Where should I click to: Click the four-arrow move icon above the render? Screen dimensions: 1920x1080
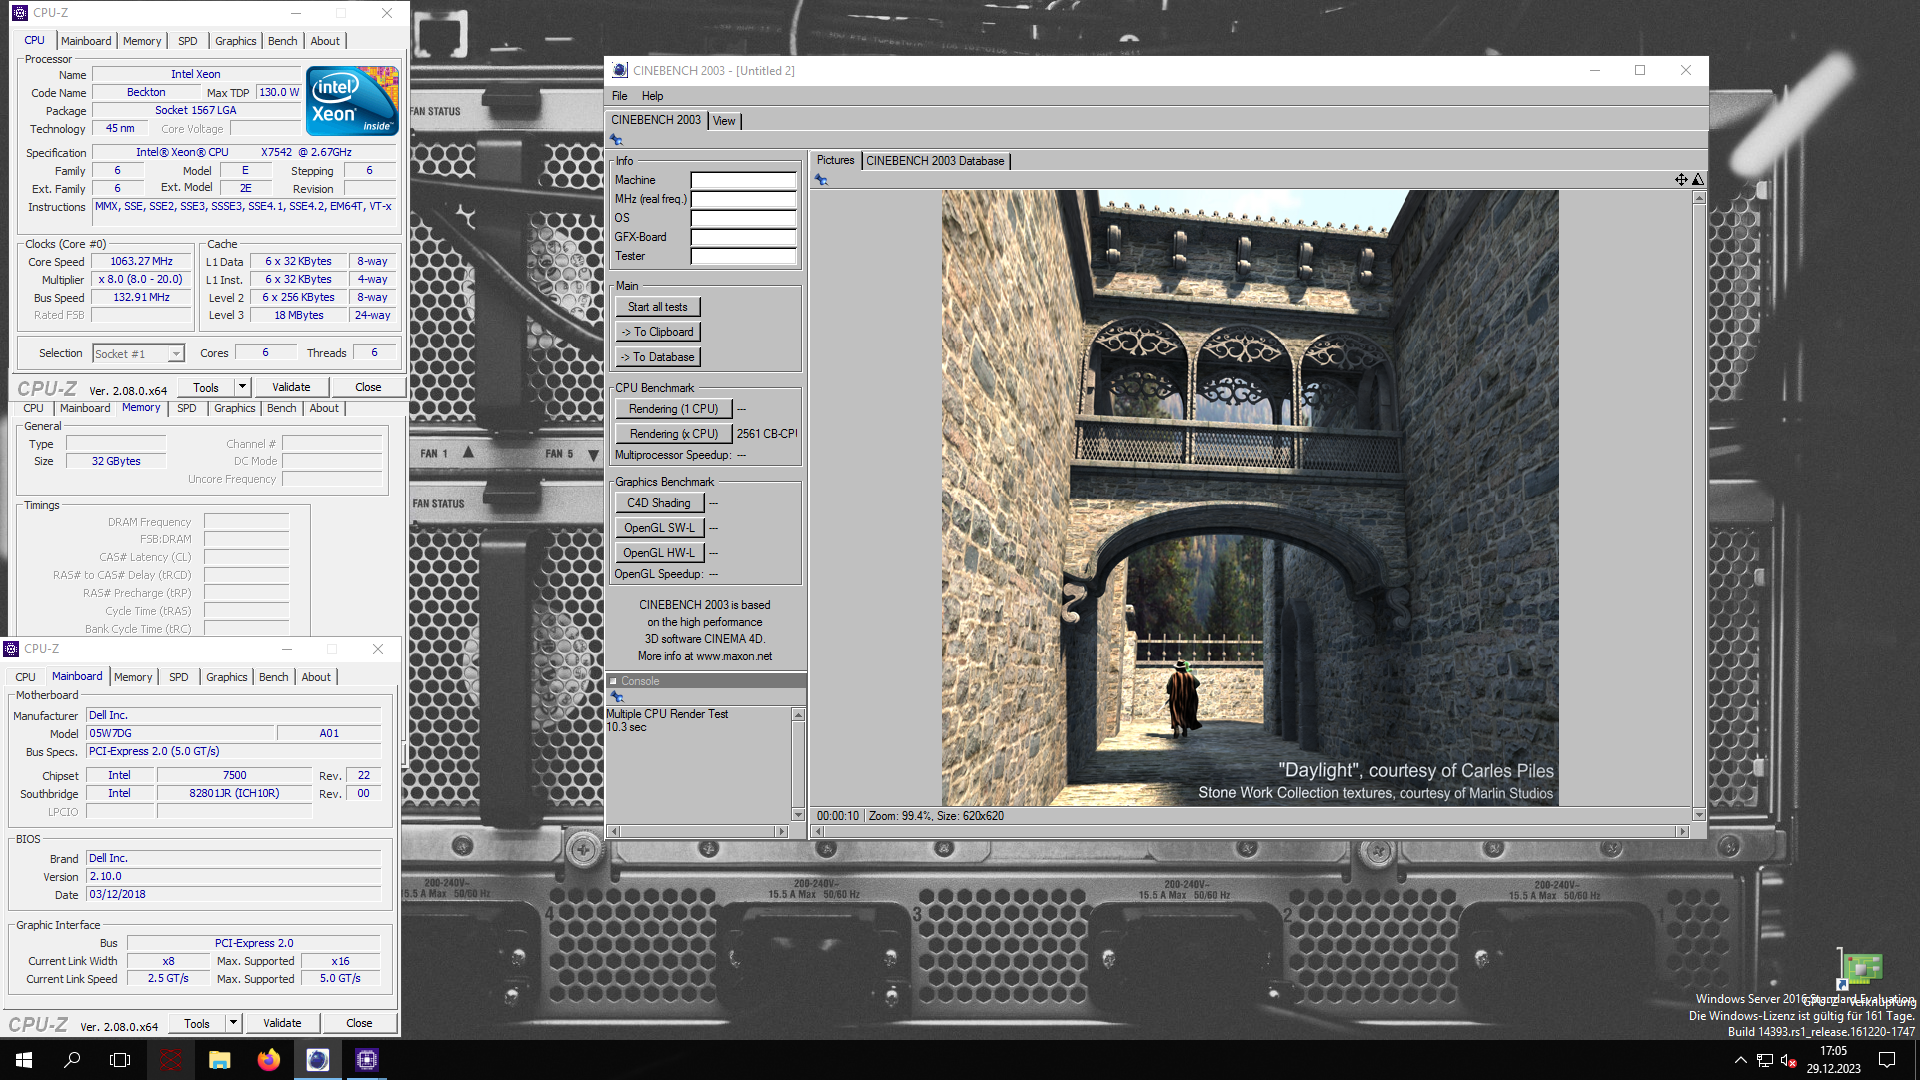pyautogui.click(x=1681, y=180)
